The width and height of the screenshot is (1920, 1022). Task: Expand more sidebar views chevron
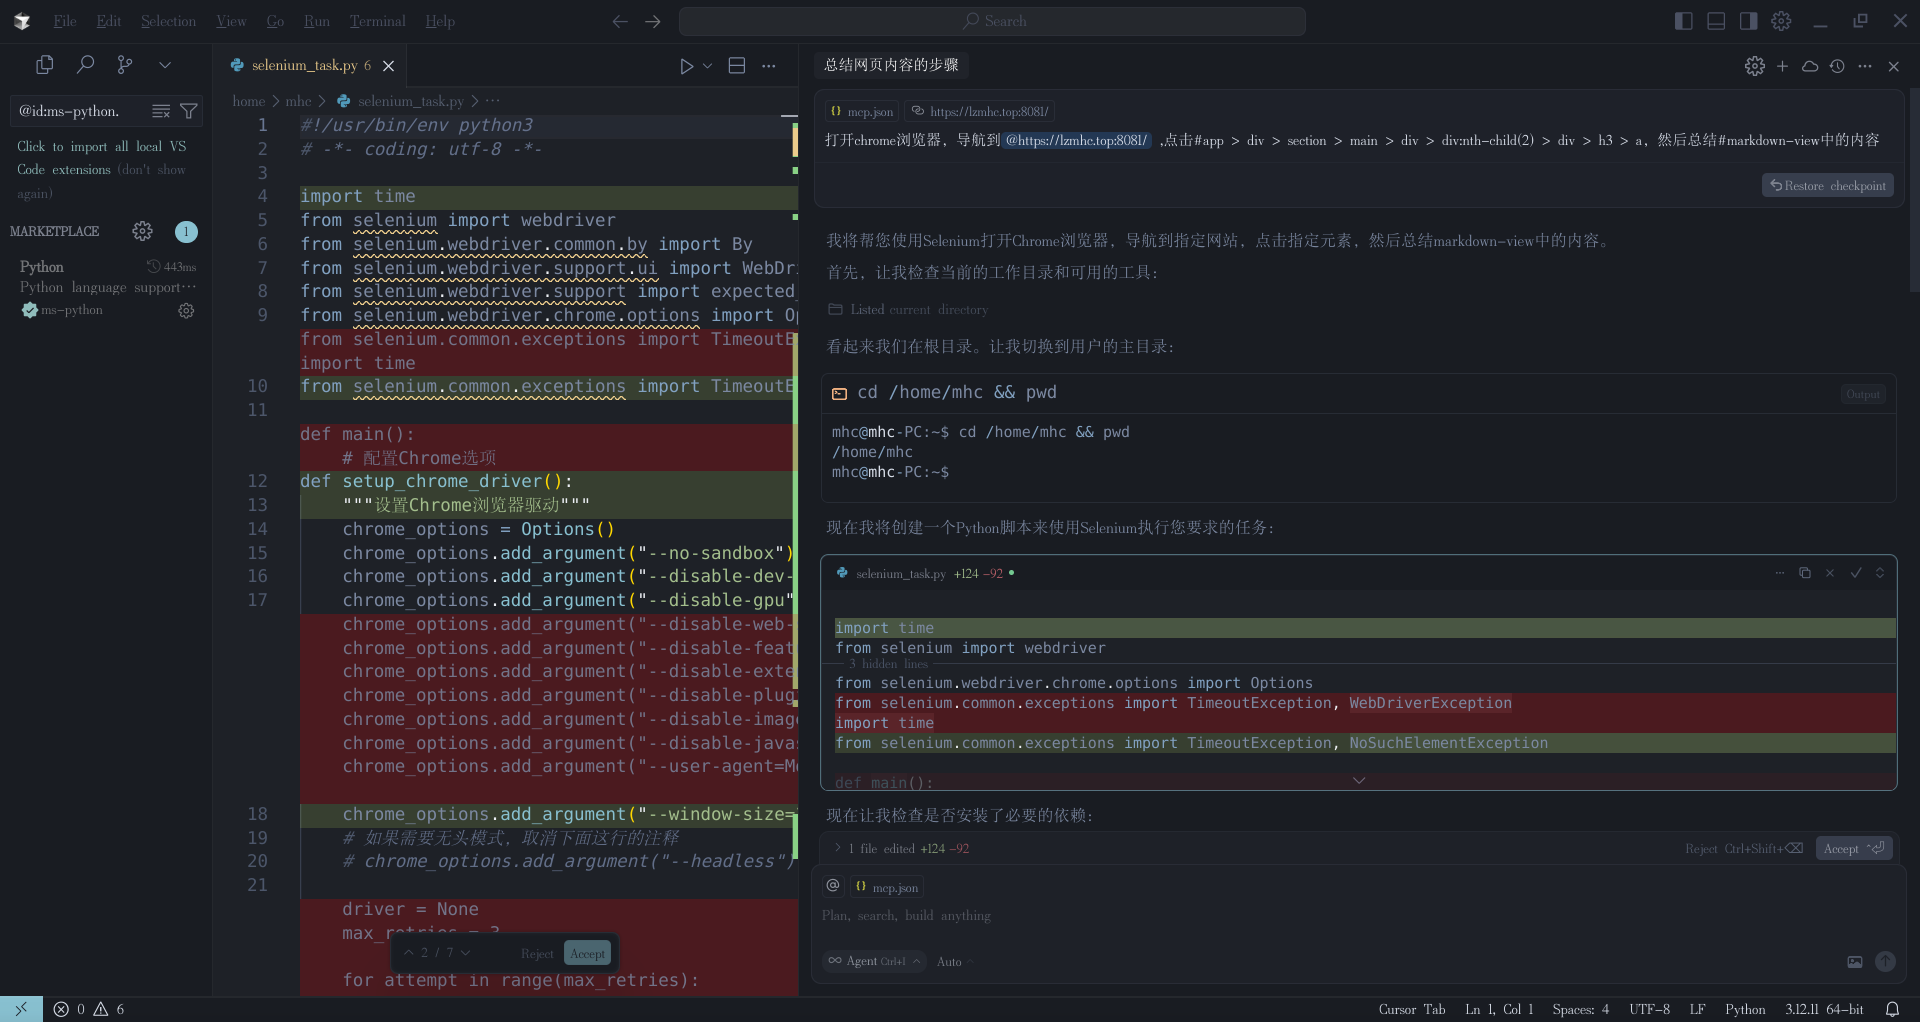(165, 65)
